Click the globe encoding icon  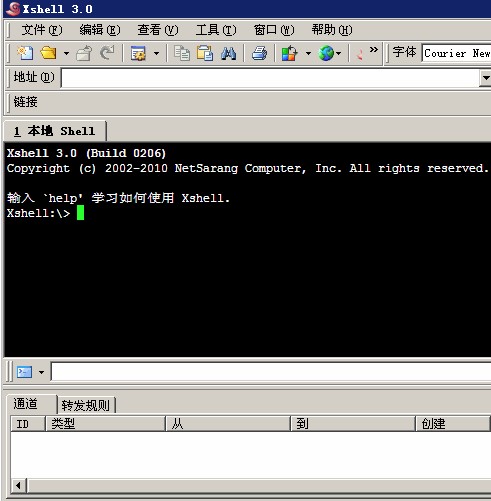pyautogui.click(x=326, y=53)
